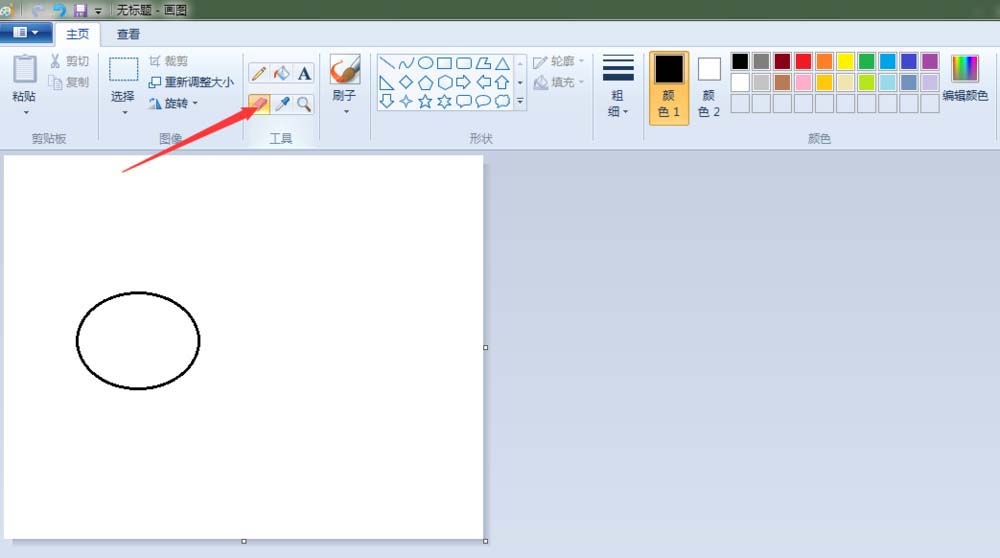The image size is (1000, 558).
Task: Choose the Curve shape
Action: pos(406,63)
